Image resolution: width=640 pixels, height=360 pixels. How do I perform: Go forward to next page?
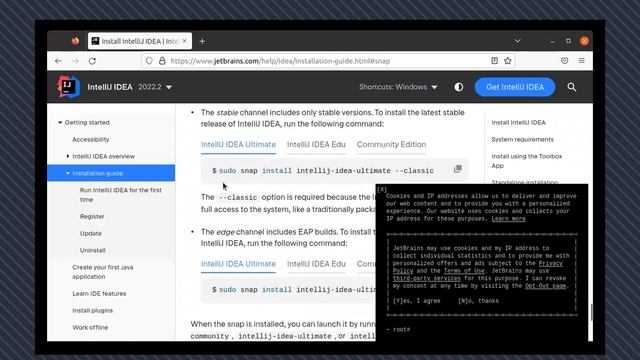pos(76,61)
